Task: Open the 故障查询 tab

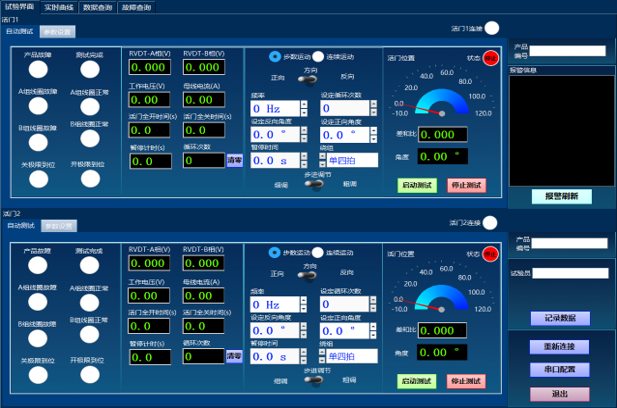Action: pyautogui.click(x=136, y=7)
